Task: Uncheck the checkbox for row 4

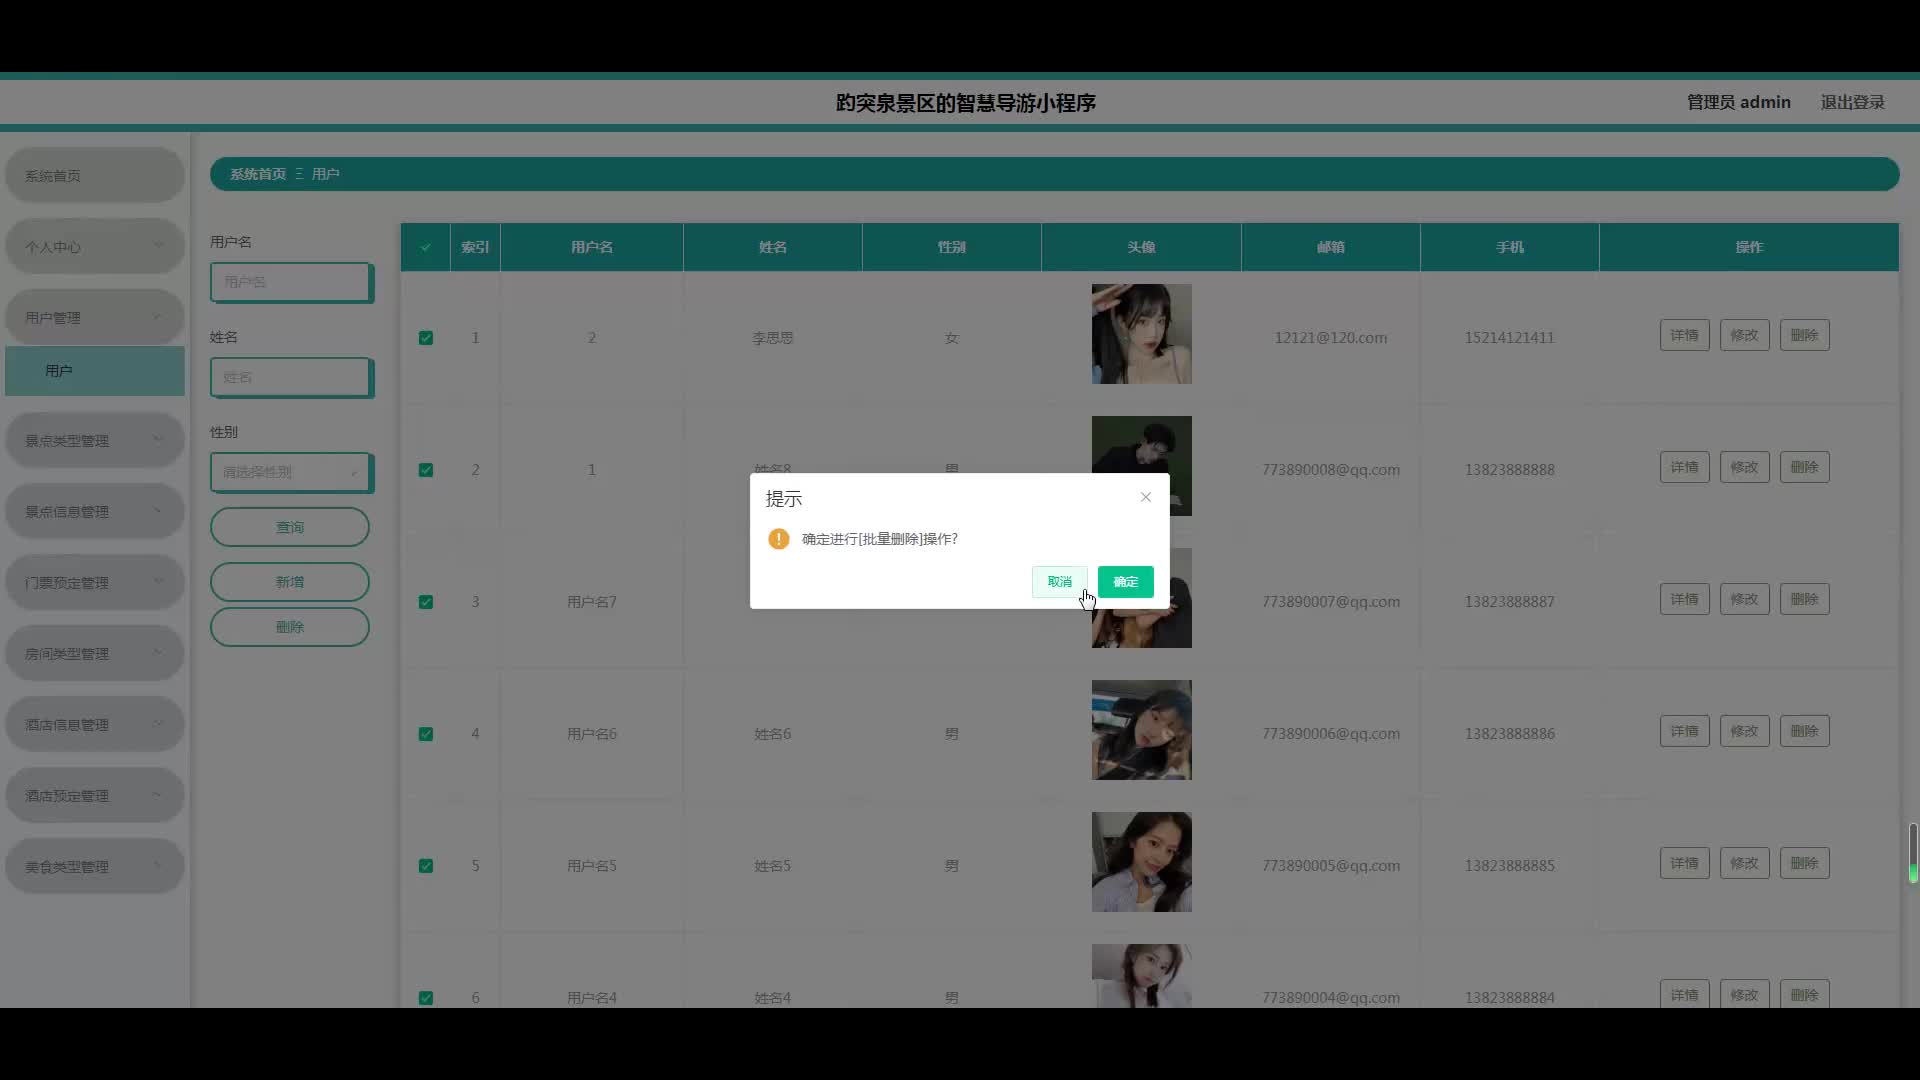Action: (x=426, y=734)
